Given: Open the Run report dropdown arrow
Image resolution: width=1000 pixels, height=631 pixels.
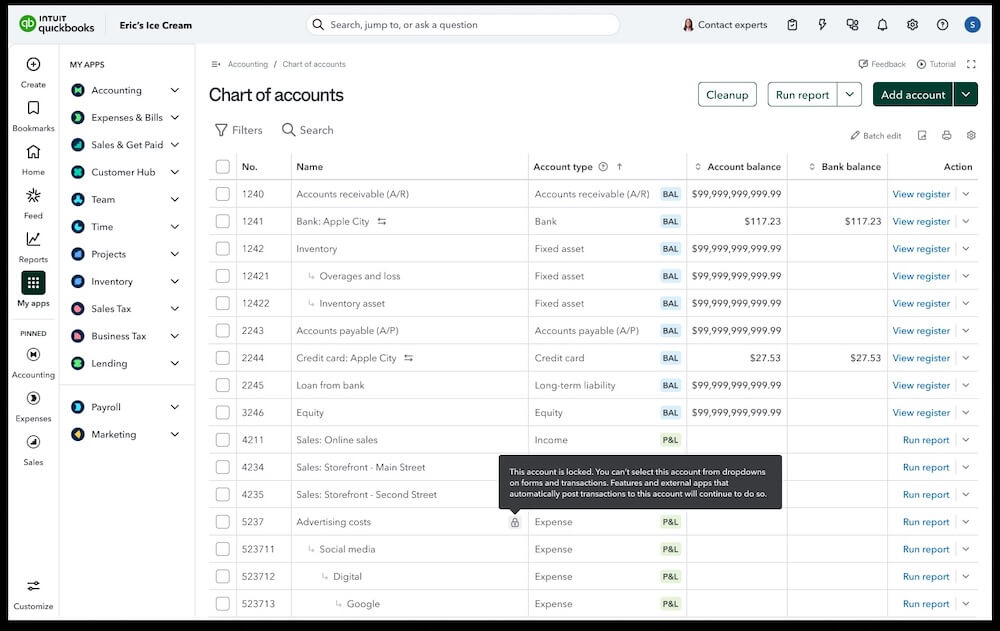Looking at the screenshot, I should click(x=849, y=94).
